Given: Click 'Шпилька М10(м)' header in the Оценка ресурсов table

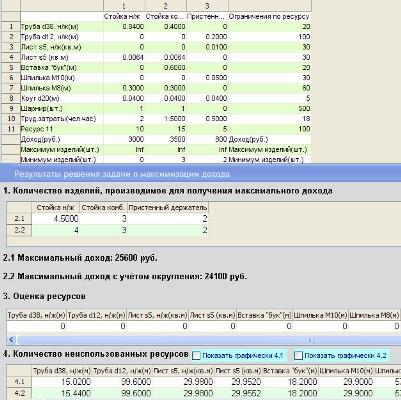Looking at the screenshot, I should 320,315.
